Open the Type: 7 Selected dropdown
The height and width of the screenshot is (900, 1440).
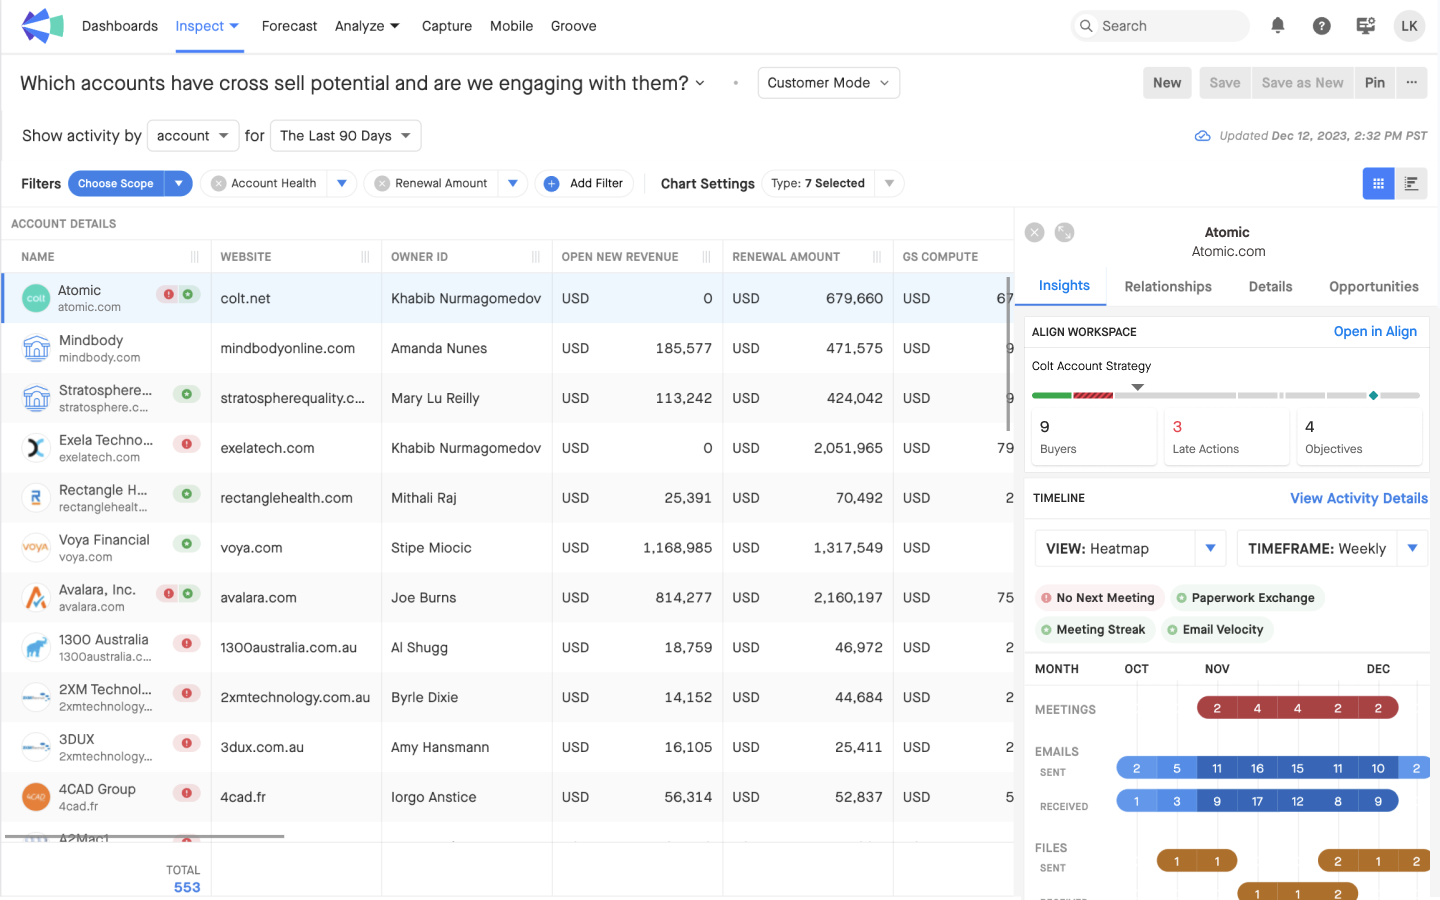tap(833, 184)
